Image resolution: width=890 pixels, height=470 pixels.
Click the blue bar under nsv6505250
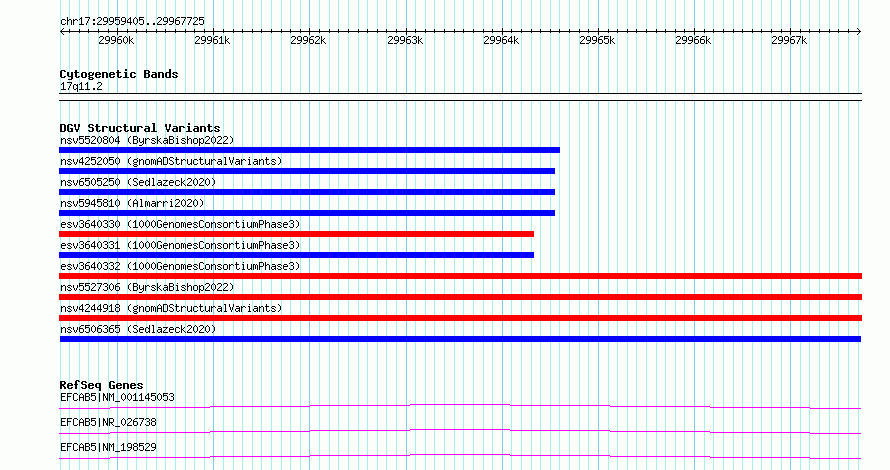307,192
